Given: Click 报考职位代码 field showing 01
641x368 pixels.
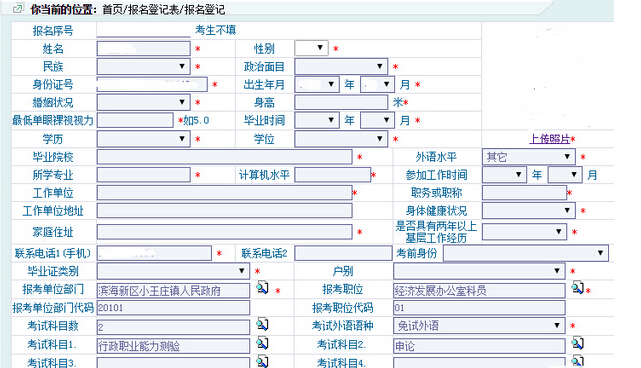Looking at the screenshot, I should tap(479, 308).
